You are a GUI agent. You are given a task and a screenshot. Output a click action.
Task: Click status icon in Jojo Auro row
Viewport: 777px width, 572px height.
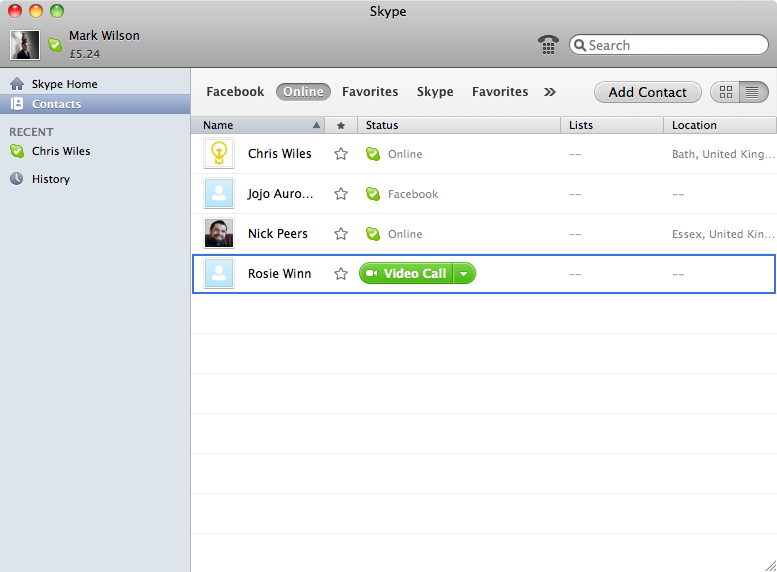point(373,194)
